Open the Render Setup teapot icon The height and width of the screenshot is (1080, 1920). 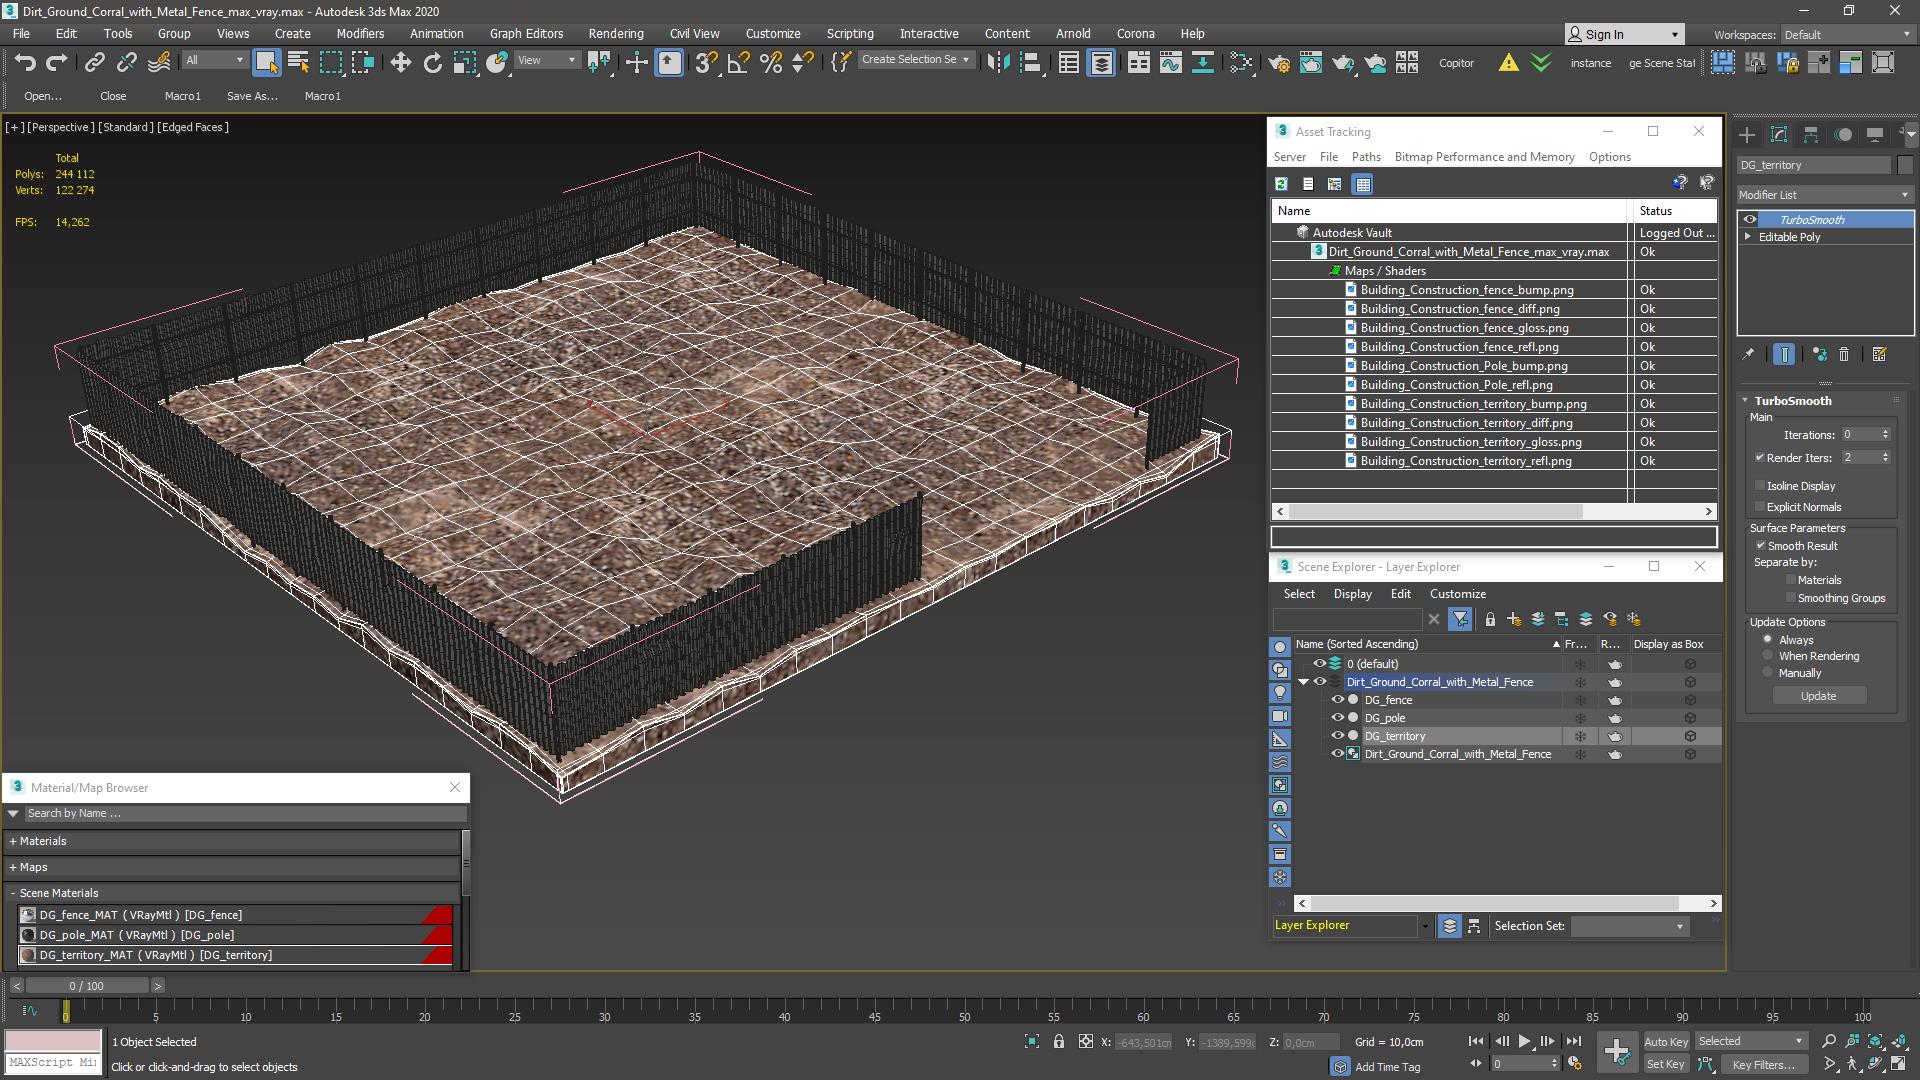pos(1278,63)
